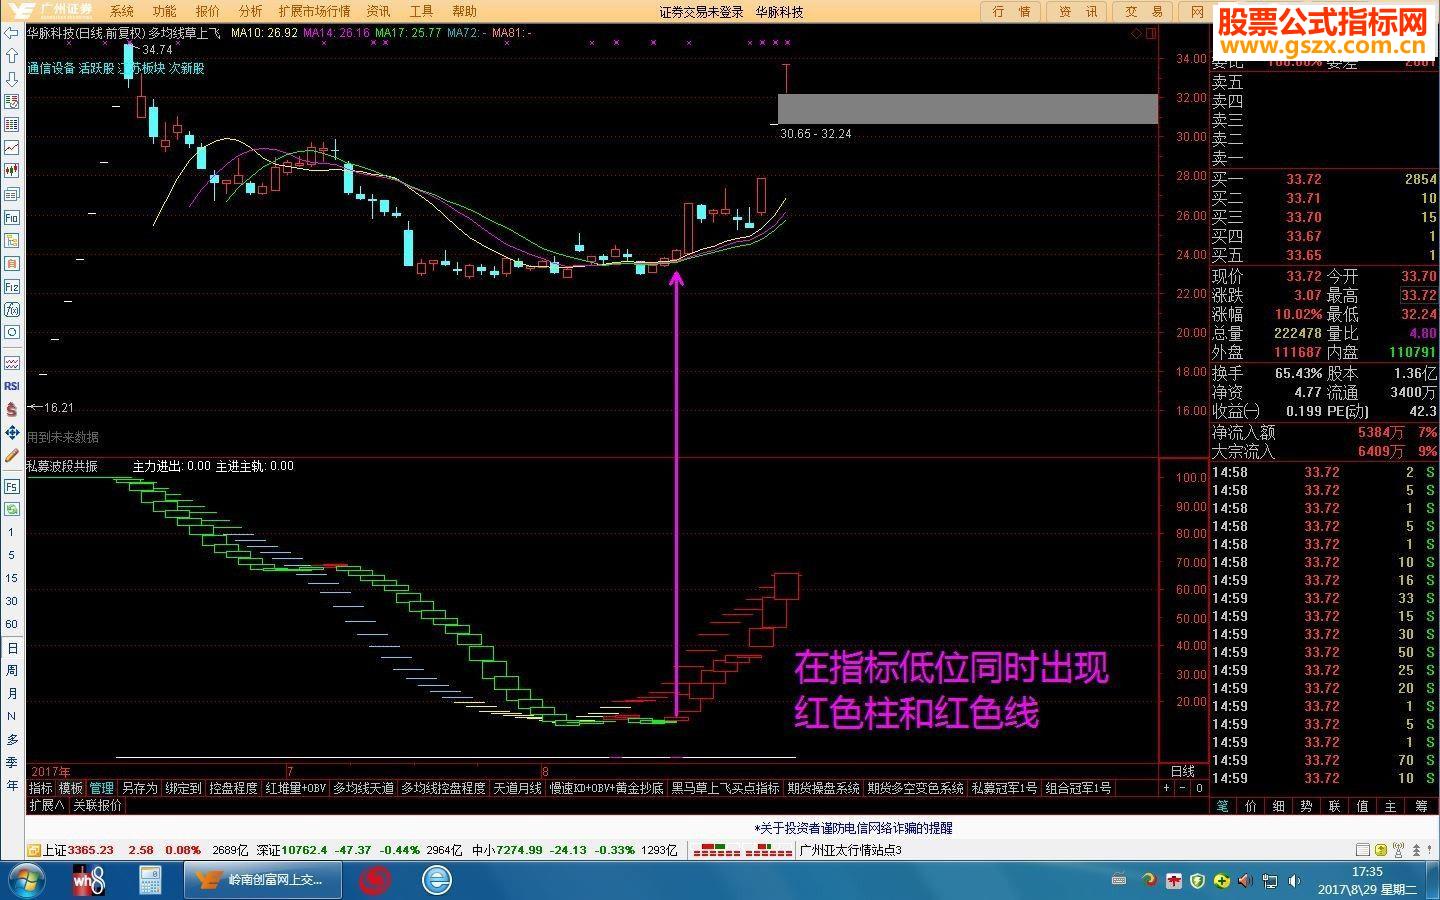1440x900 pixels.
Task: Click the small diamond icon above price axis
Action: click(x=1136, y=33)
